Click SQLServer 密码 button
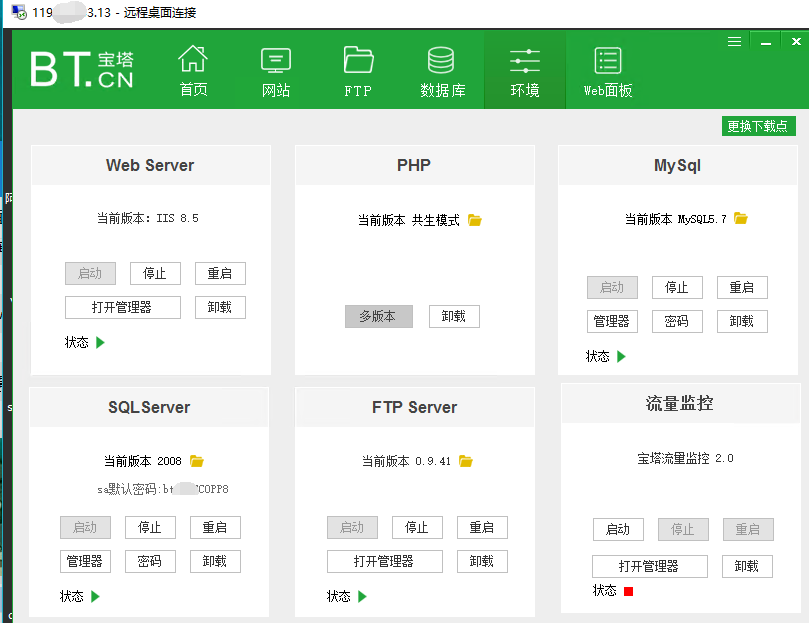The width and height of the screenshot is (809, 623). pyautogui.click(x=150, y=562)
